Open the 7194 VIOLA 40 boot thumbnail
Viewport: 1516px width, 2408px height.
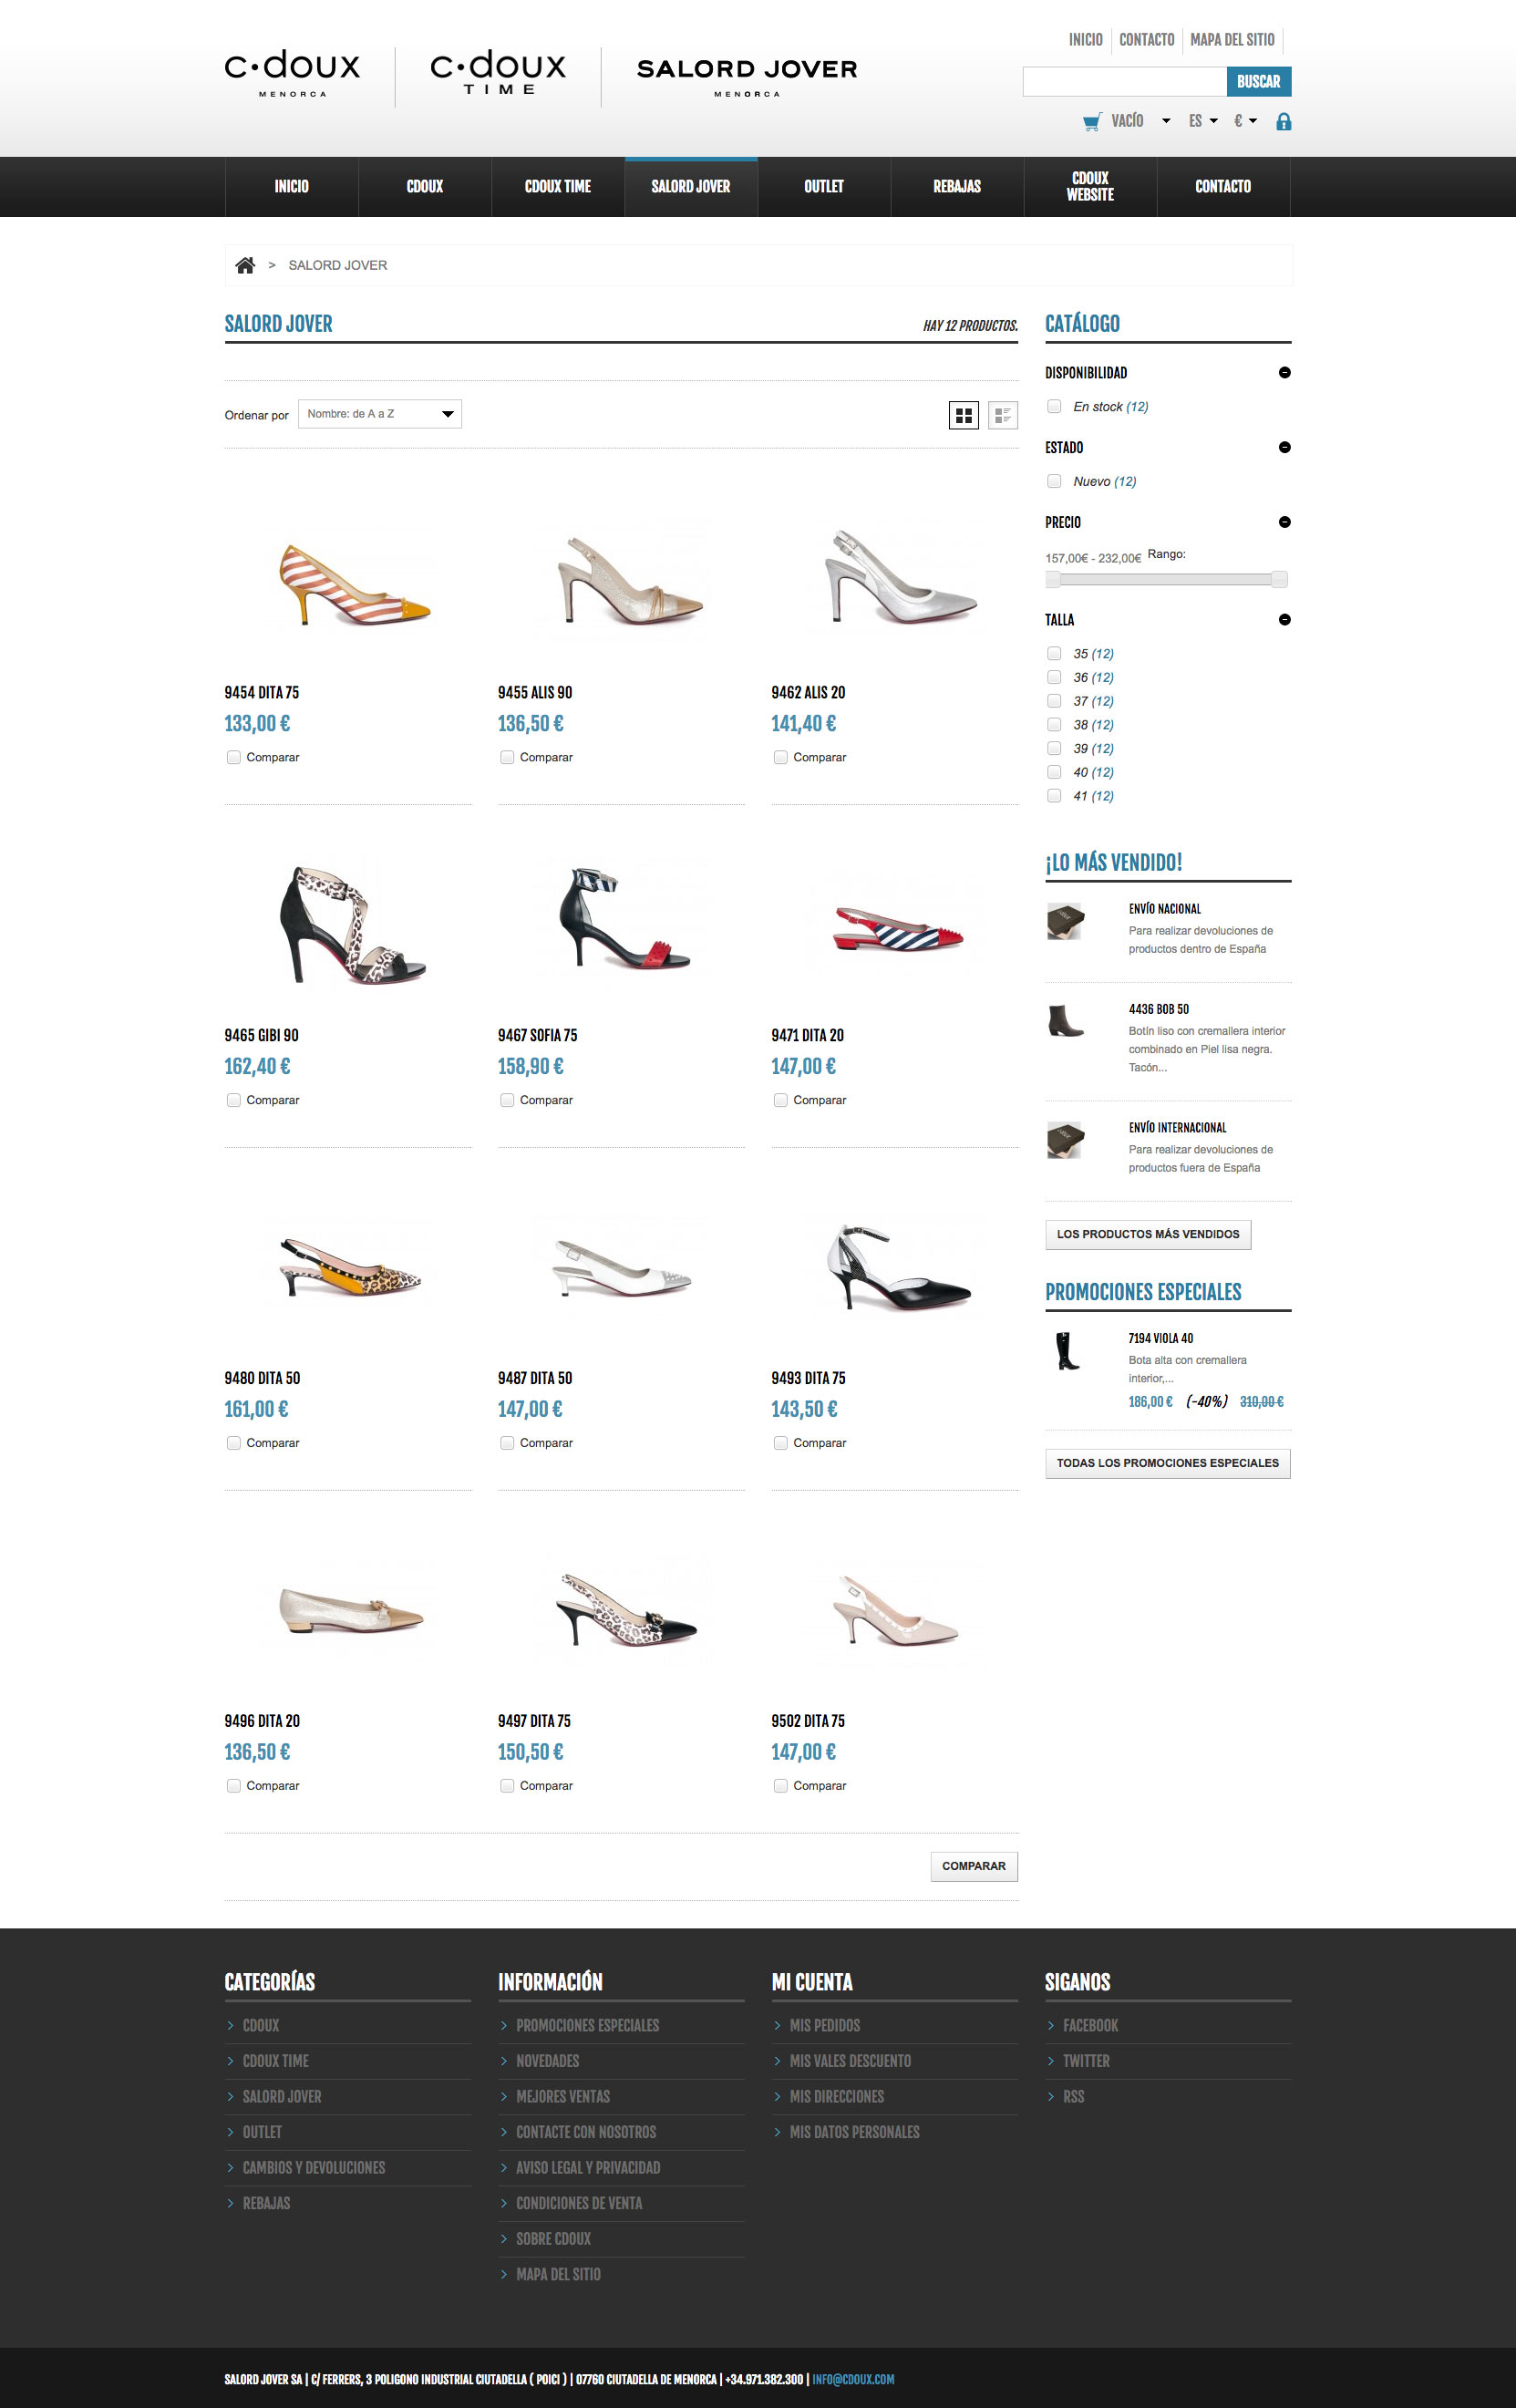pos(1067,1350)
